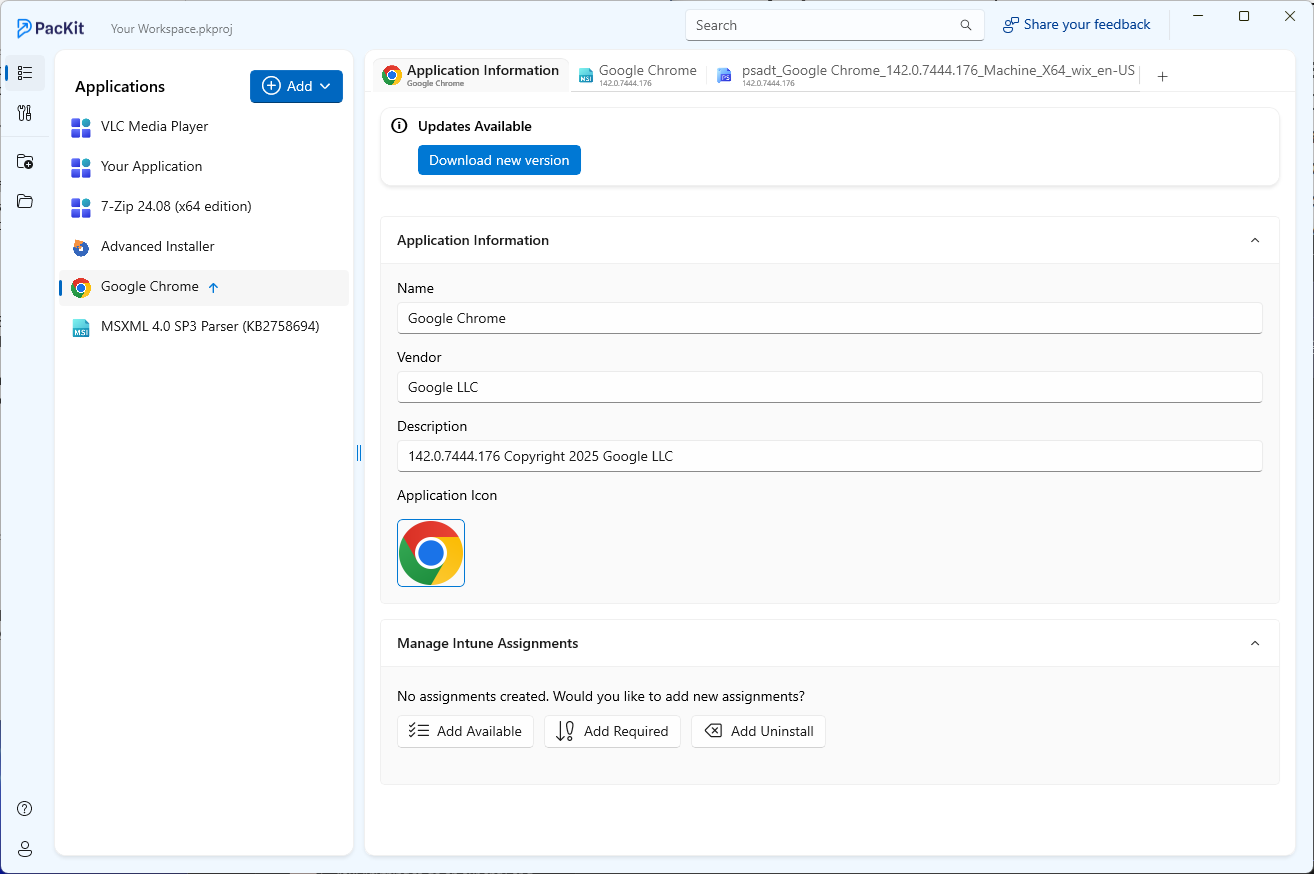The height and width of the screenshot is (874, 1314).
Task: Click Download new version button
Action: point(499,160)
